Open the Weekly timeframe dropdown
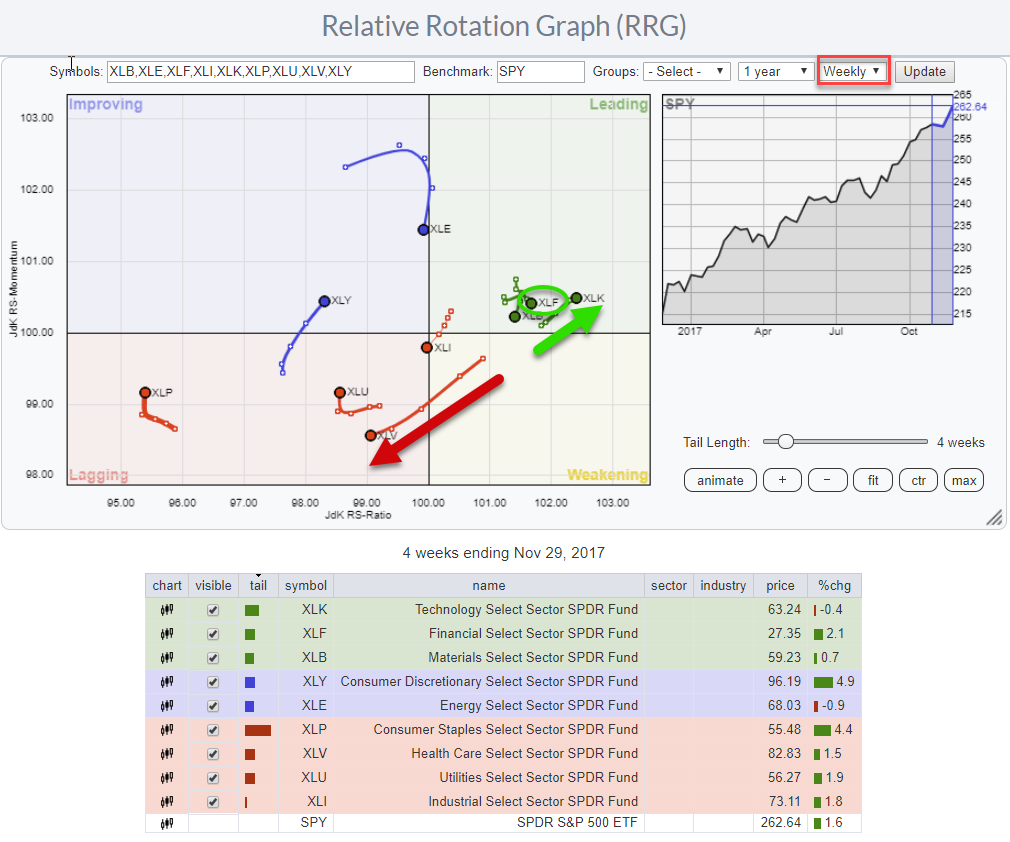The height and width of the screenshot is (842, 1010). (852, 72)
